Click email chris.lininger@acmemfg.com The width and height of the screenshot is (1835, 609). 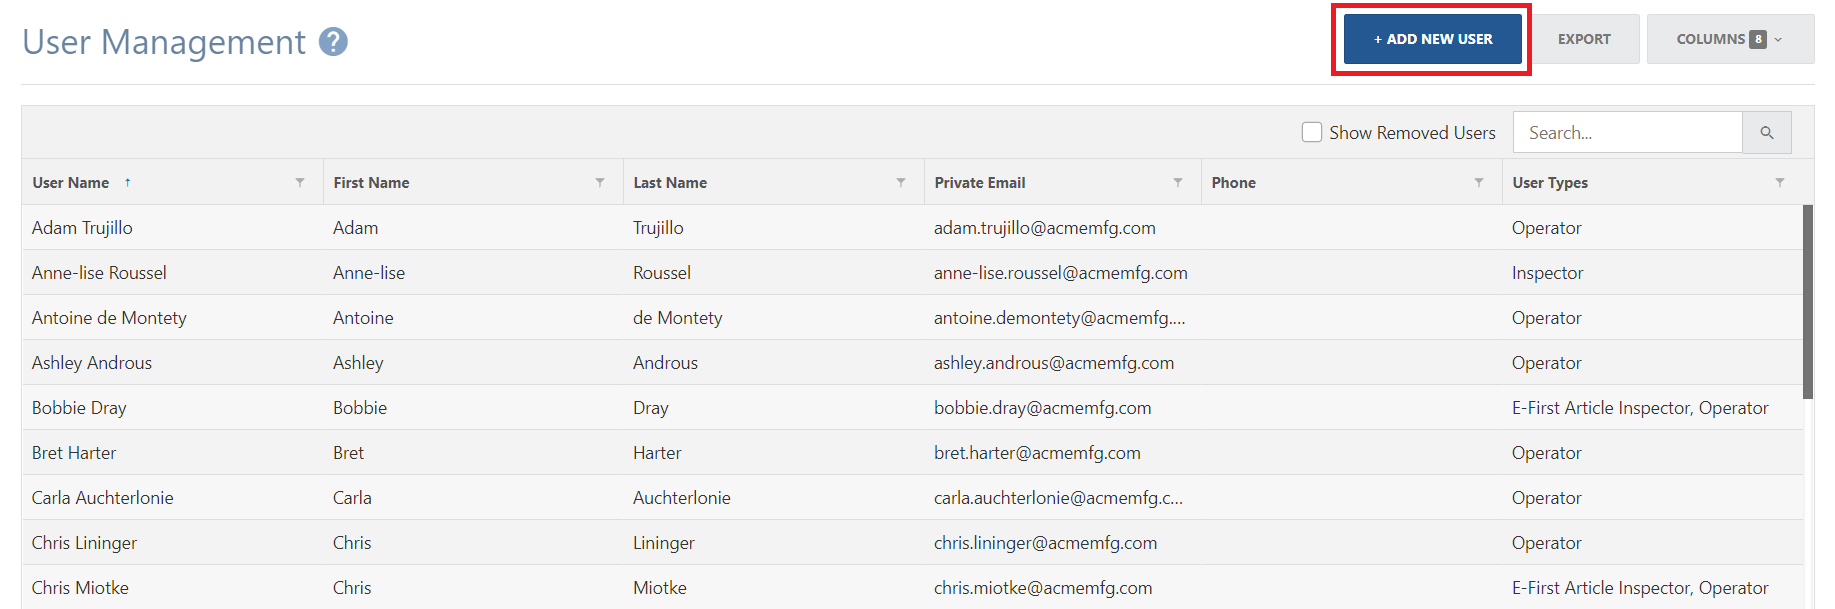(x=1046, y=543)
